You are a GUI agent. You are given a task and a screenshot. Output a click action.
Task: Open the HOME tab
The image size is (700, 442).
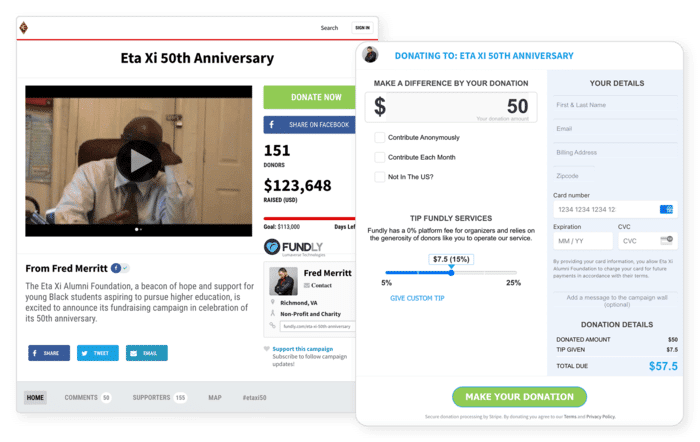click(35, 397)
